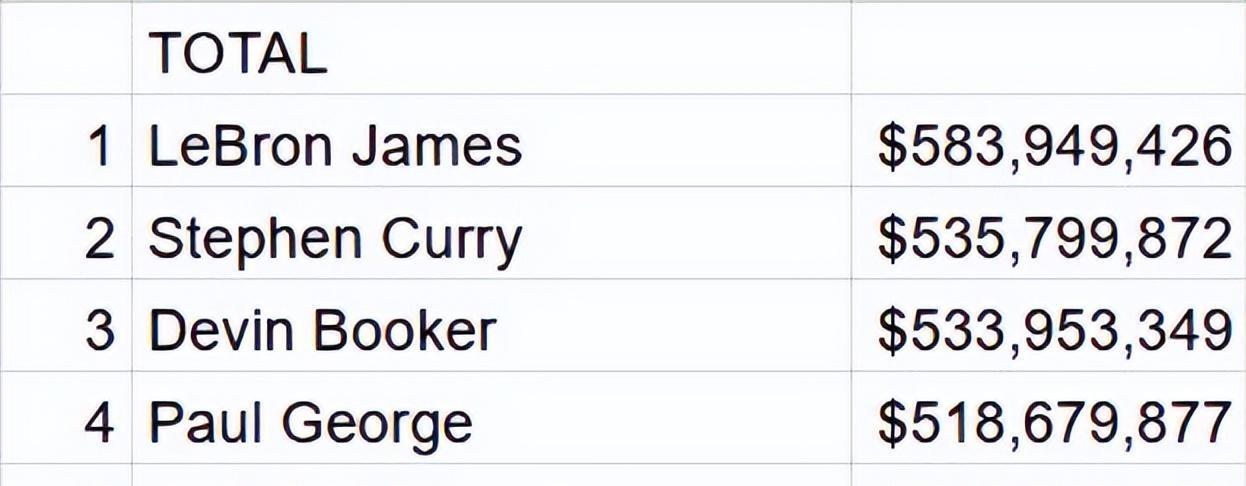Click the empty cell below Paul George
Image resolution: width=1246 pixels, height=486 pixels.
pyautogui.click(x=490, y=476)
